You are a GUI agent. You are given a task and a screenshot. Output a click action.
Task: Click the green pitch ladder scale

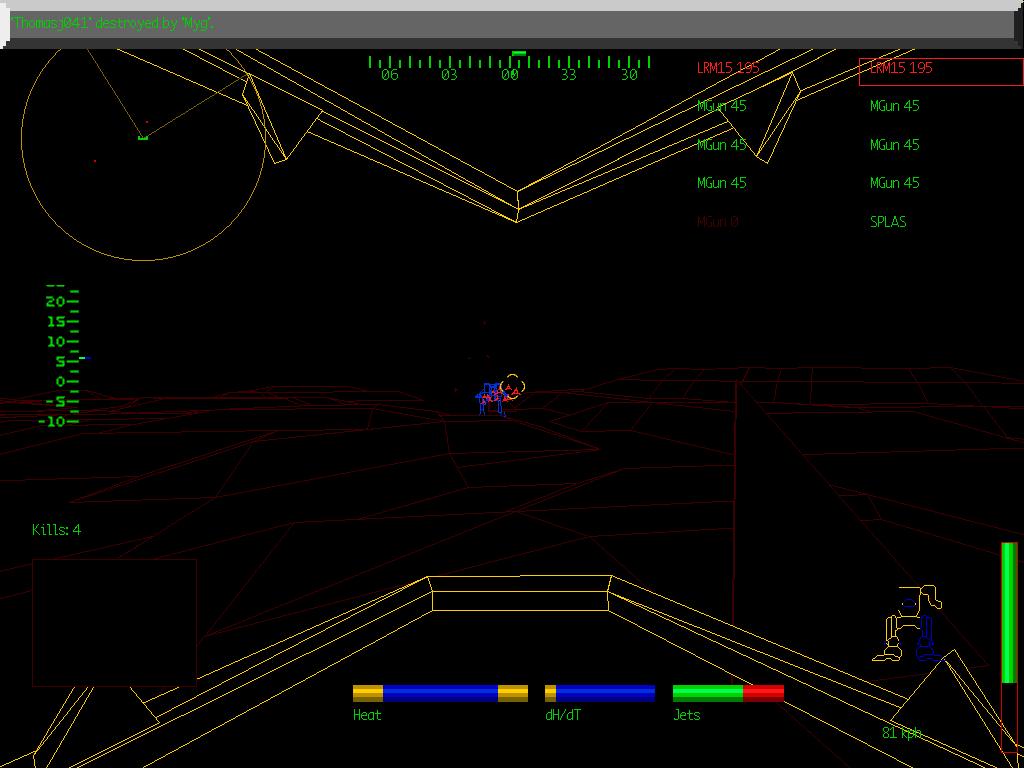62,355
